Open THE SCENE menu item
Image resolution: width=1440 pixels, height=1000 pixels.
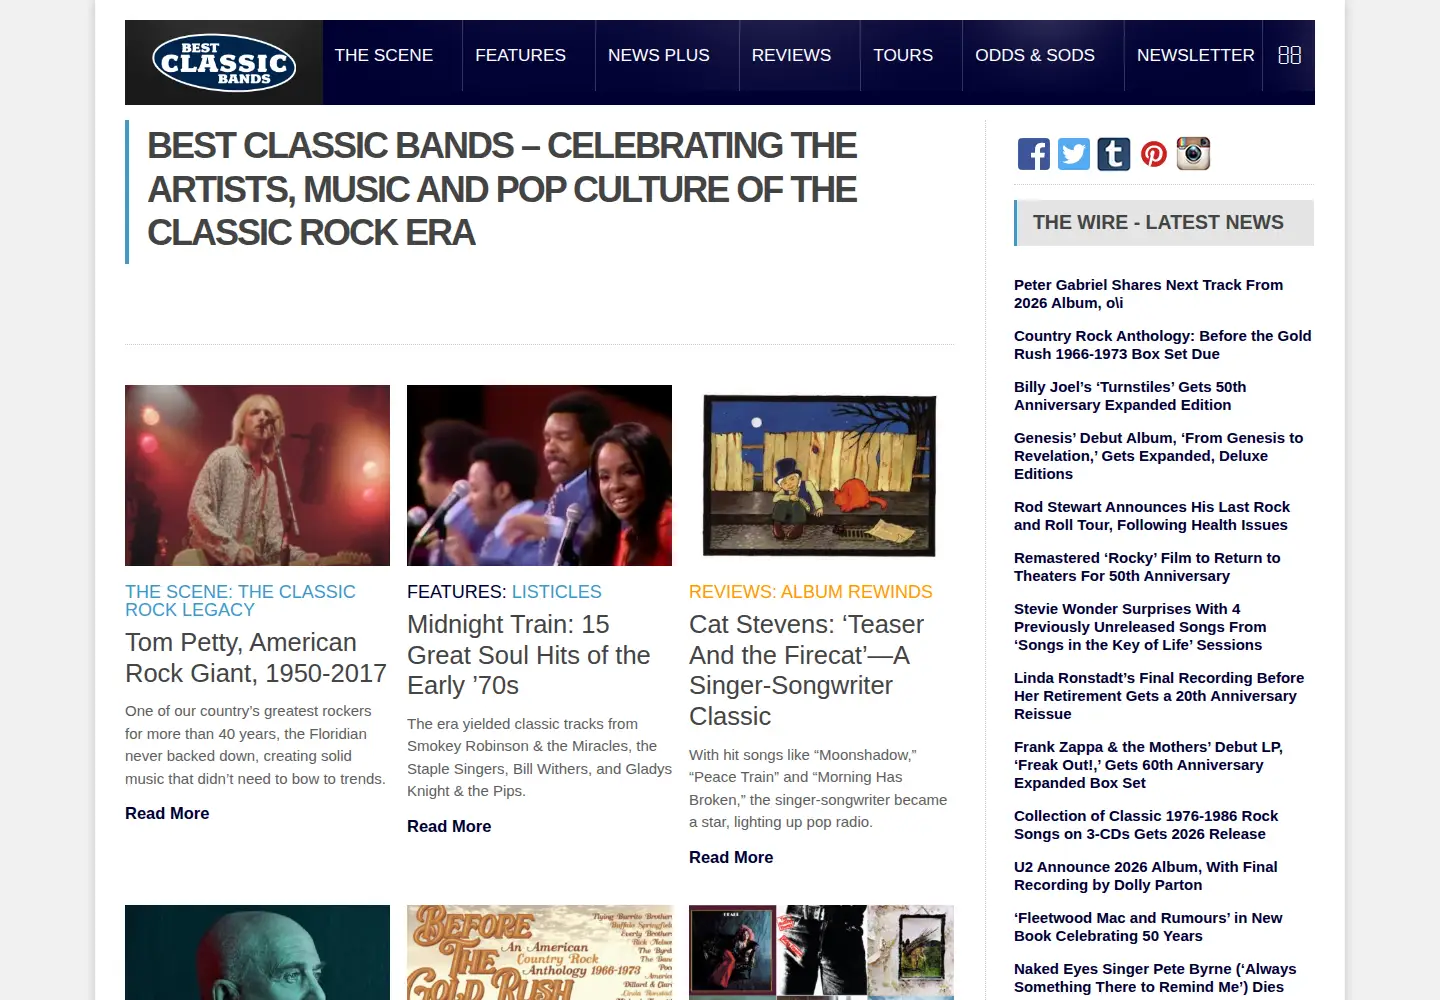[x=384, y=55]
